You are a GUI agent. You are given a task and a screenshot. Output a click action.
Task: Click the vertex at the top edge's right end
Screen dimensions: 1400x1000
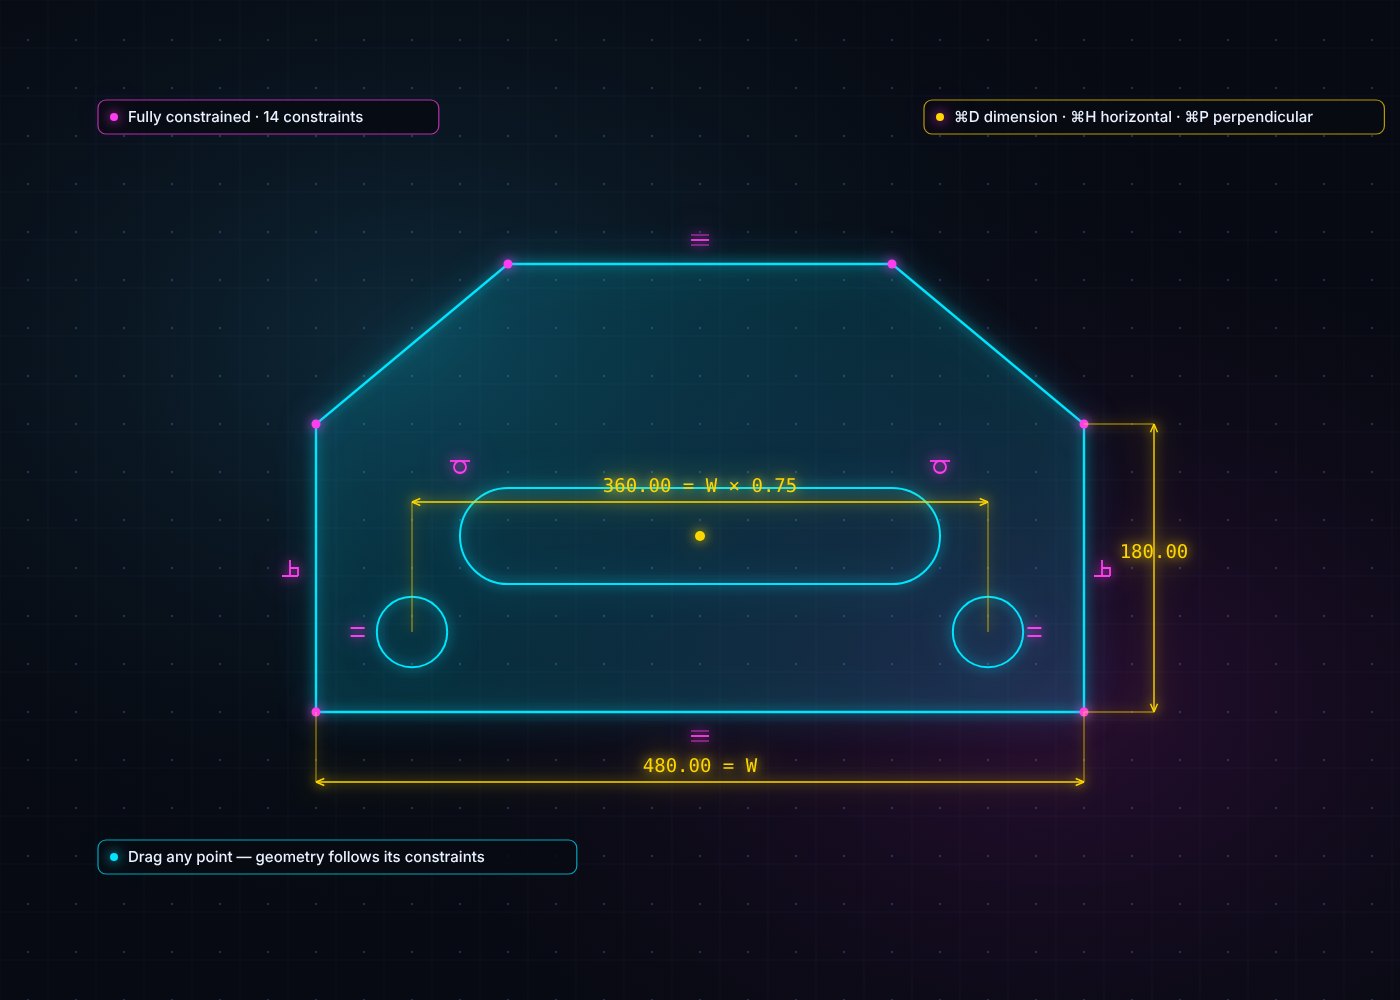click(x=892, y=264)
